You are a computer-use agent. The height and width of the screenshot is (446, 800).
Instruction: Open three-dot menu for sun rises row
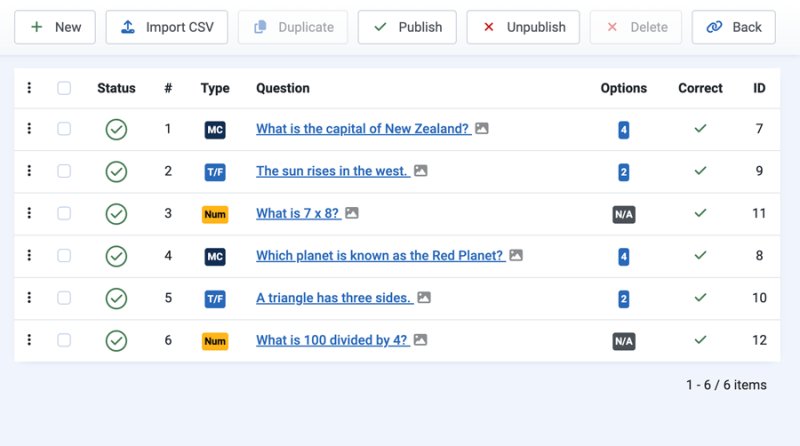[29, 171]
